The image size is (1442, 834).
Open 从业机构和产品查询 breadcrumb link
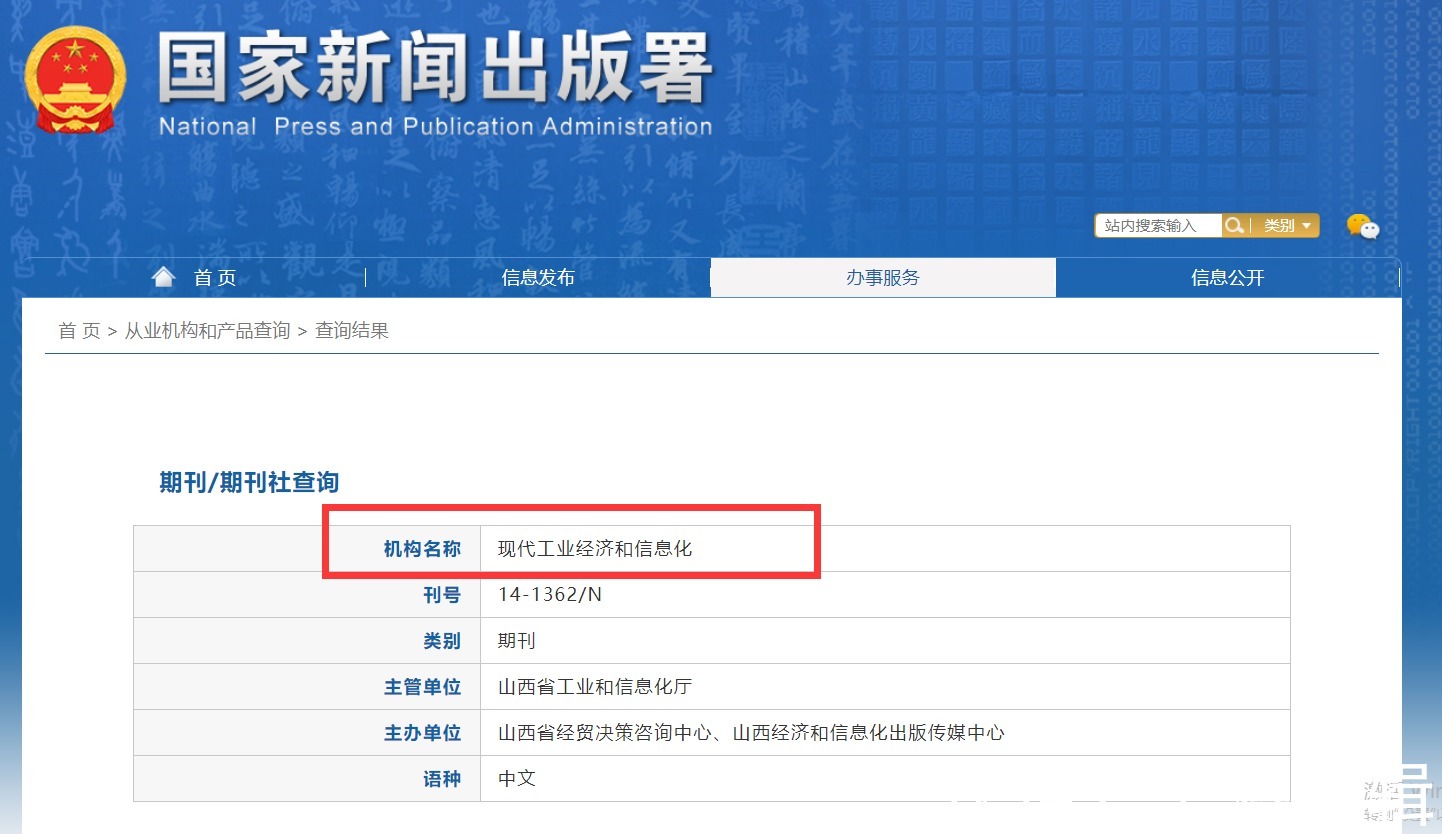point(207,331)
